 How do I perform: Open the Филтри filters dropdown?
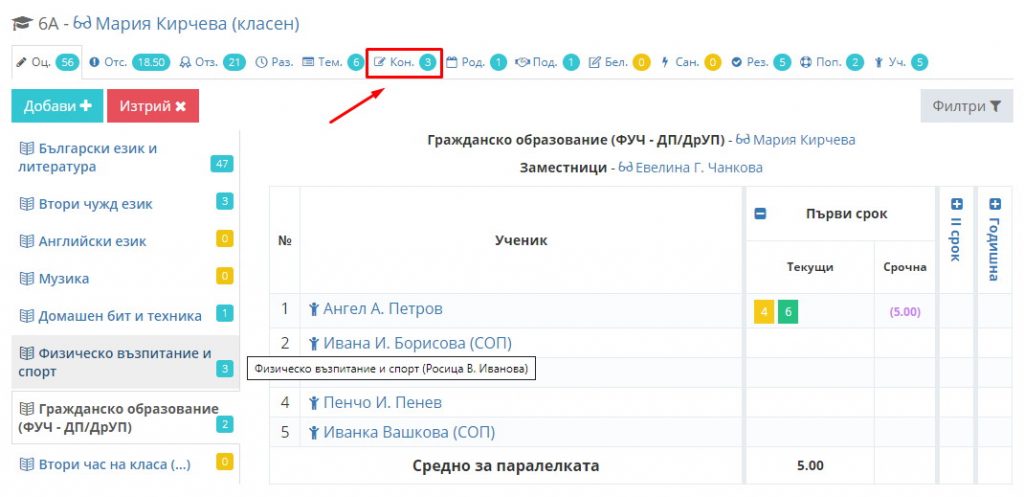(x=965, y=106)
